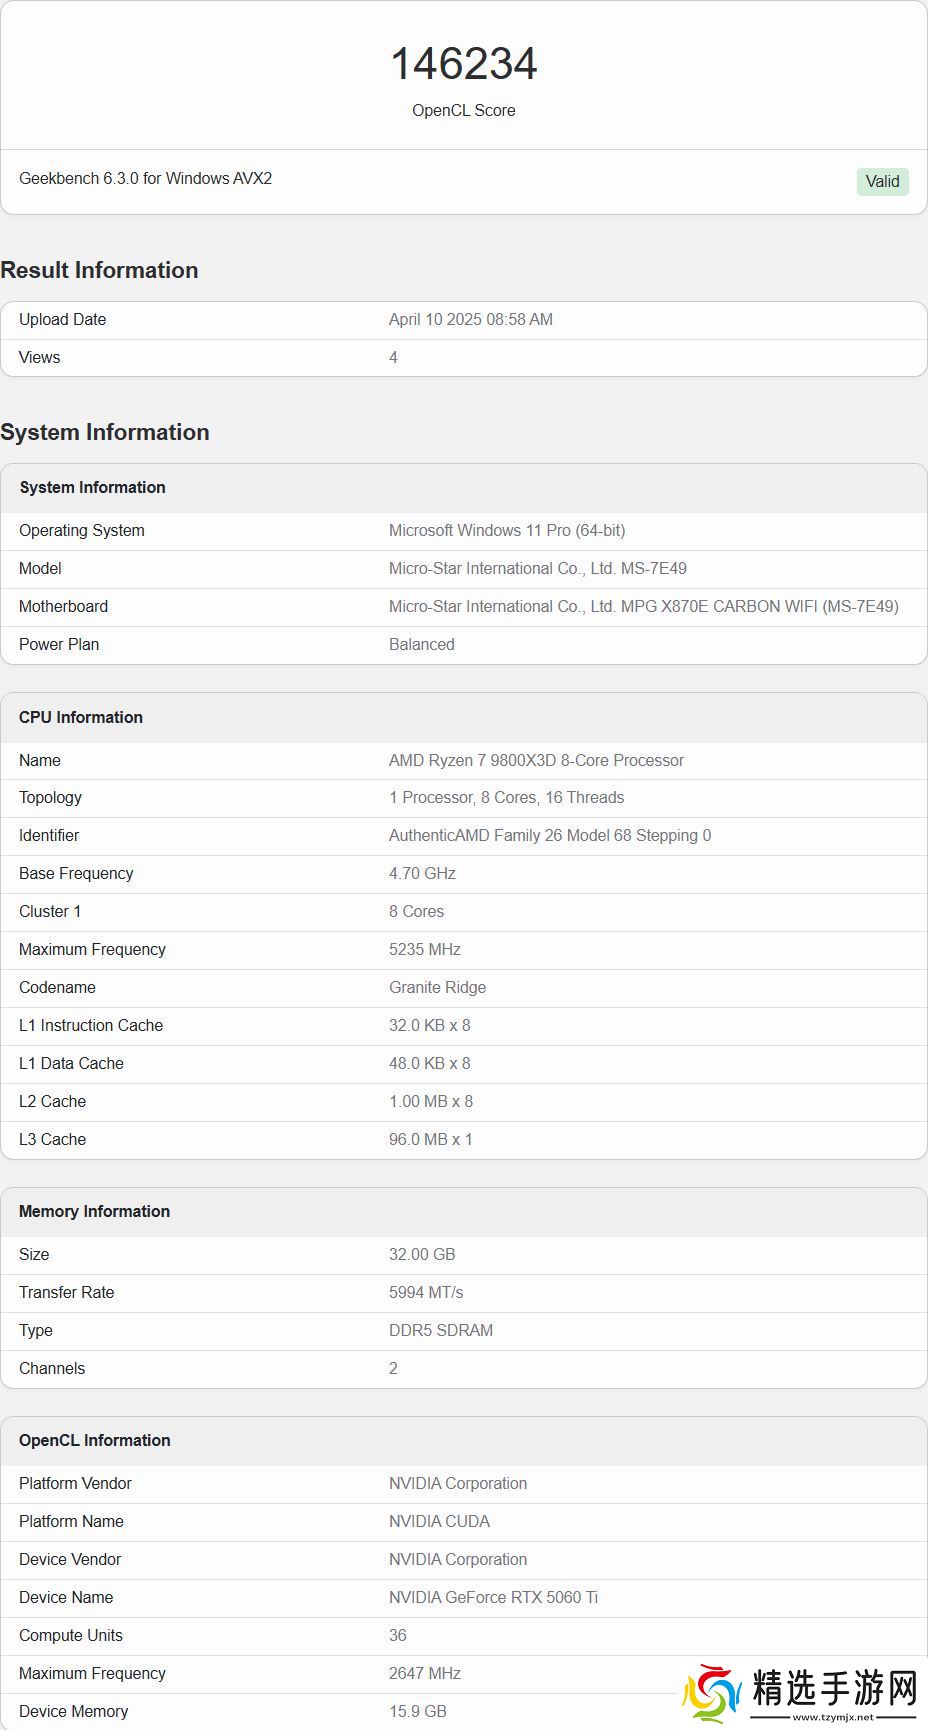This screenshot has width=928, height=1730.
Task: Click the green Valid badge
Action: click(x=882, y=181)
